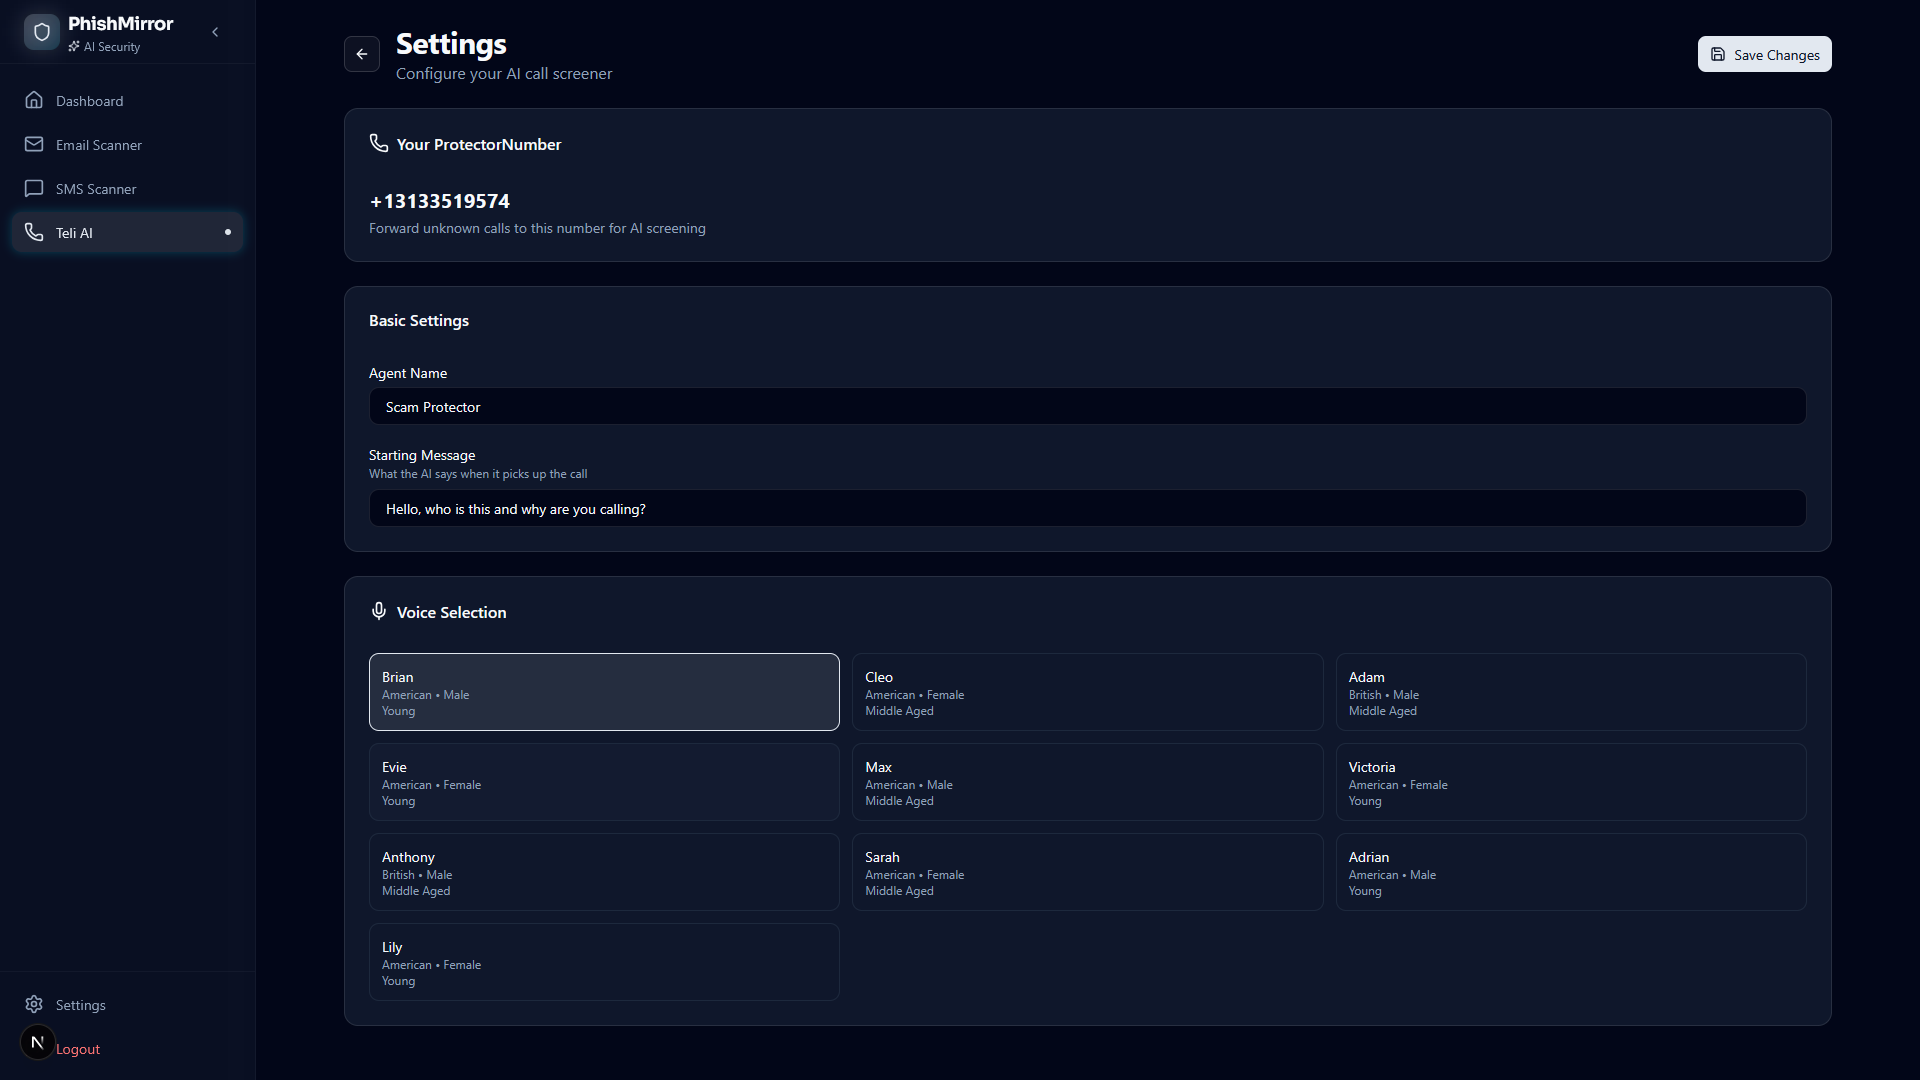The width and height of the screenshot is (1920, 1080).
Task: Collapse the sidebar using the chevron arrow
Action: click(x=215, y=32)
